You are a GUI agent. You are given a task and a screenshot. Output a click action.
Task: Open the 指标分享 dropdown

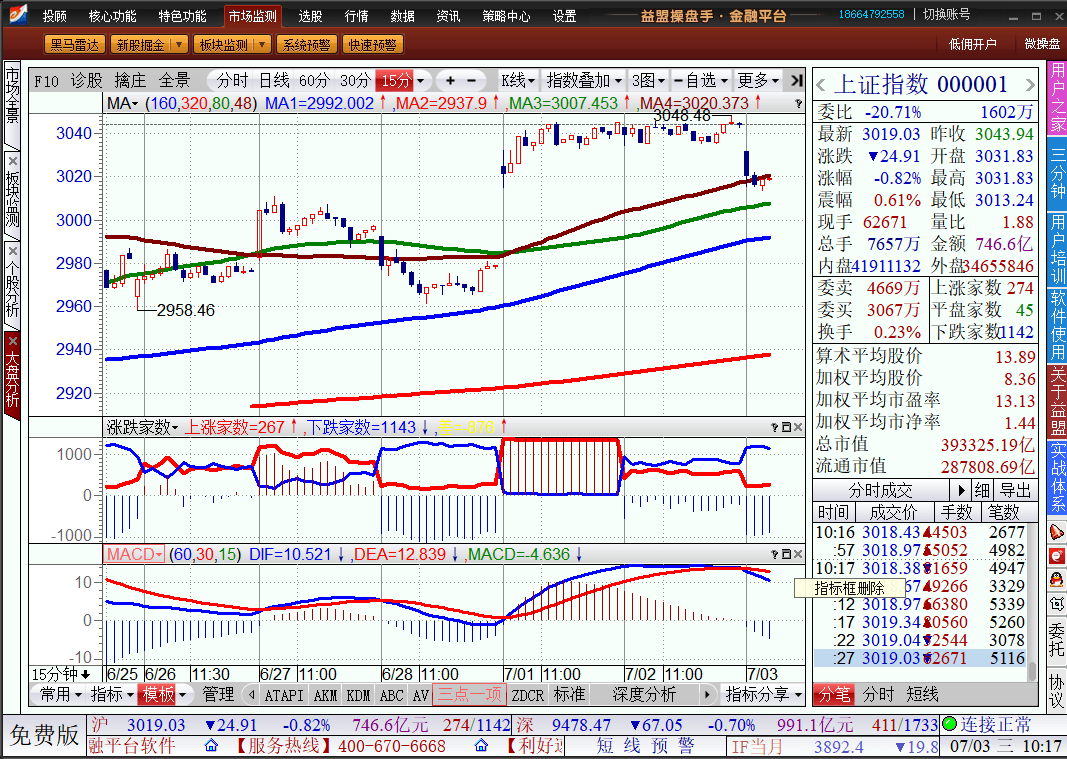[763, 694]
